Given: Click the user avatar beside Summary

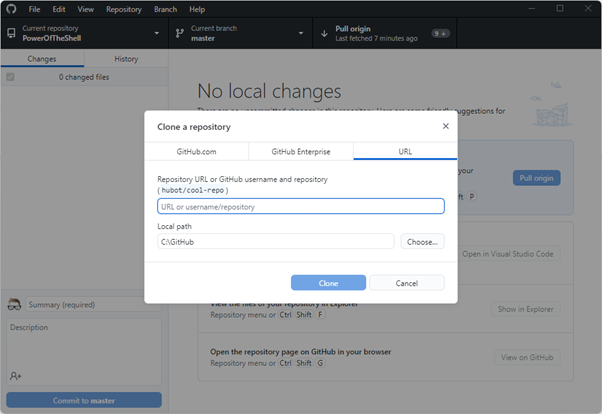Looking at the screenshot, I should coord(14,305).
